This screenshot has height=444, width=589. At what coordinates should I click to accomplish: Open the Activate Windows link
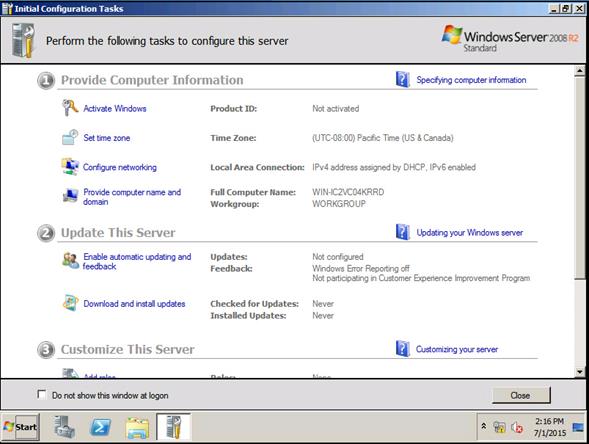[115, 109]
